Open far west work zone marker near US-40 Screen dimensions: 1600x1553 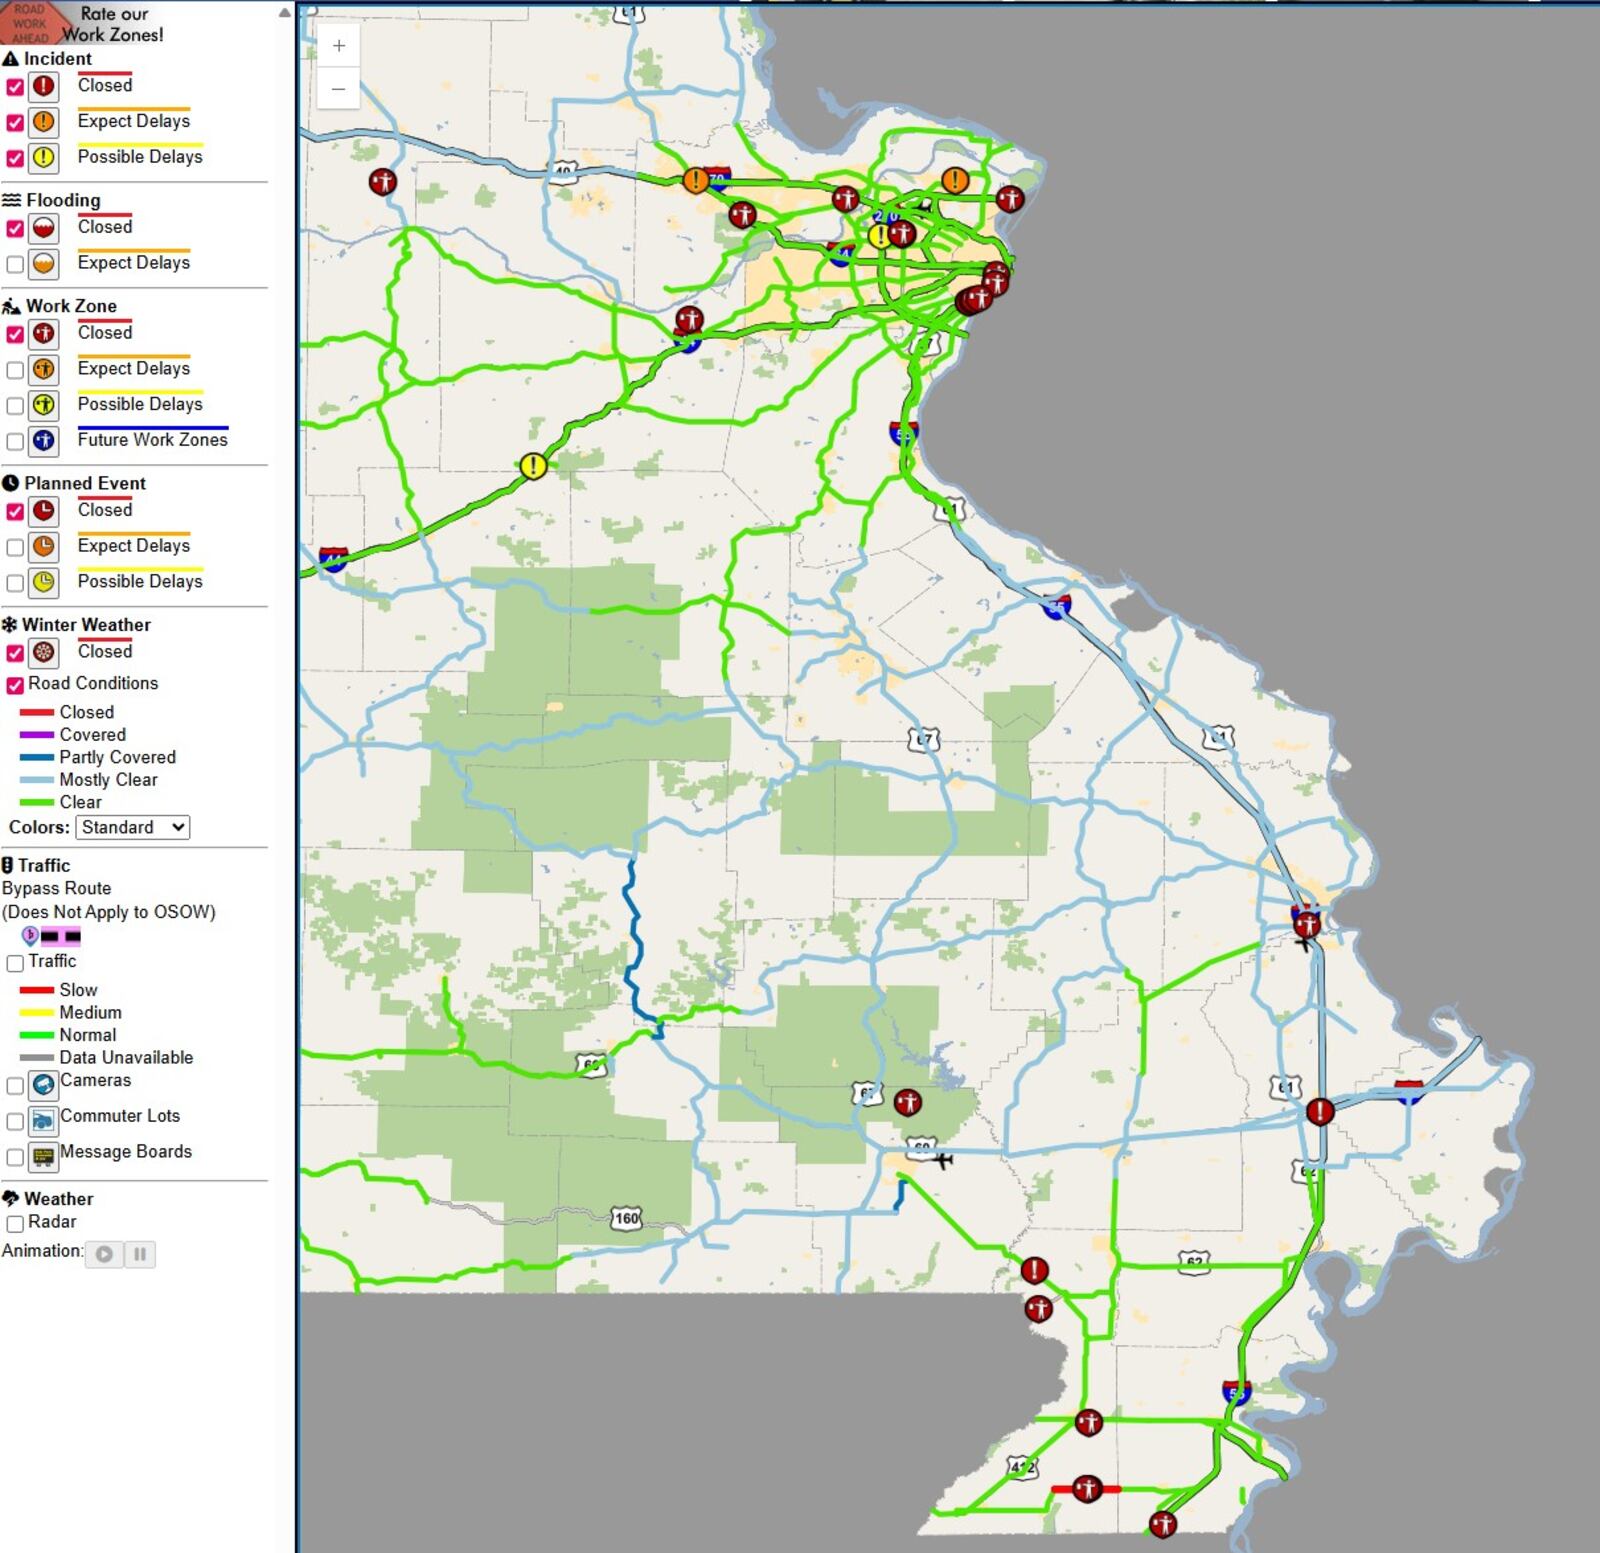(x=382, y=182)
